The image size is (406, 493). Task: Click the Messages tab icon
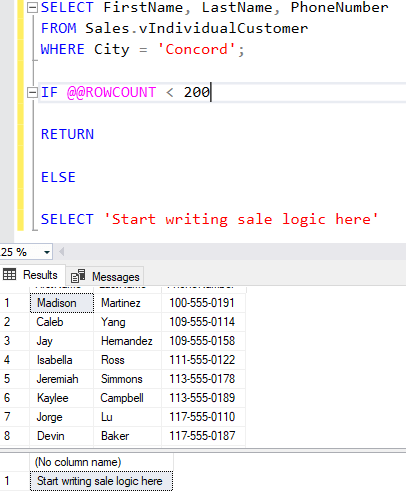click(78, 276)
